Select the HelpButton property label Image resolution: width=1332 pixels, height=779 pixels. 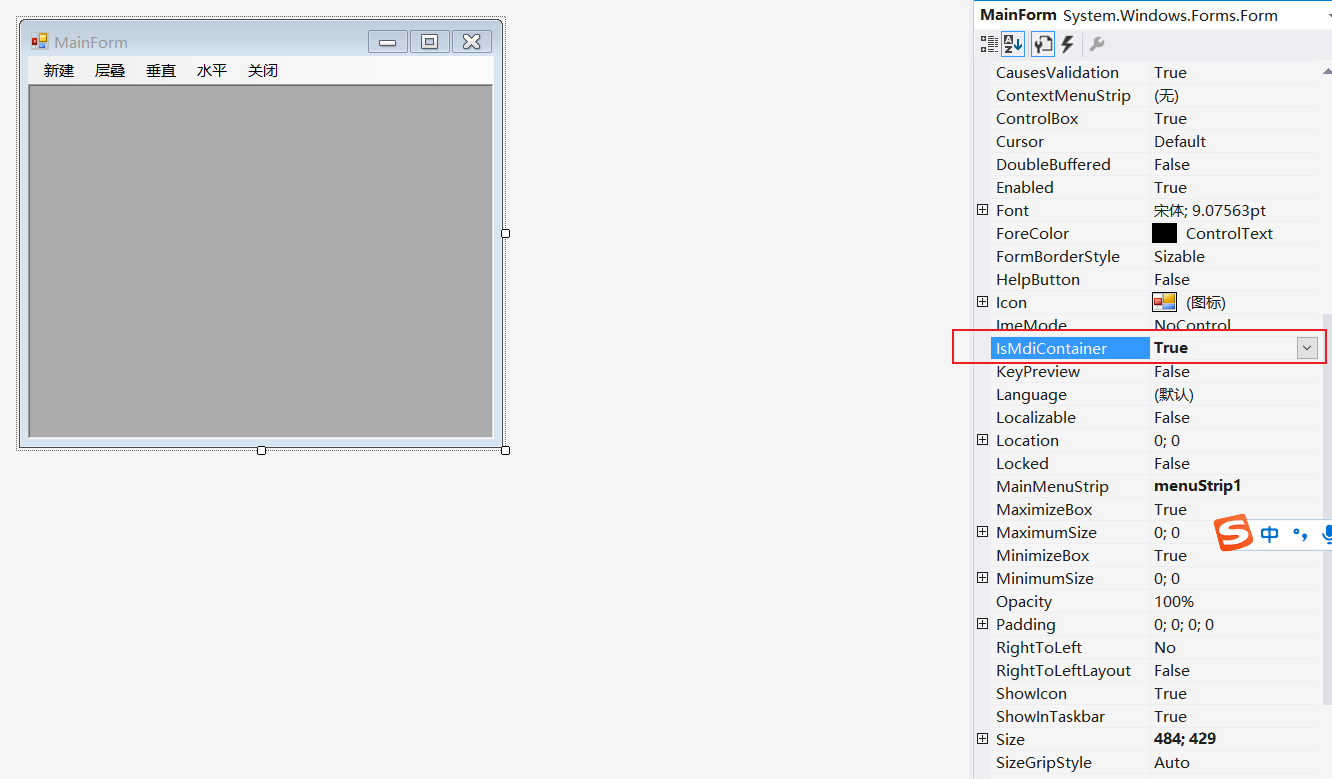pyautogui.click(x=1038, y=279)
